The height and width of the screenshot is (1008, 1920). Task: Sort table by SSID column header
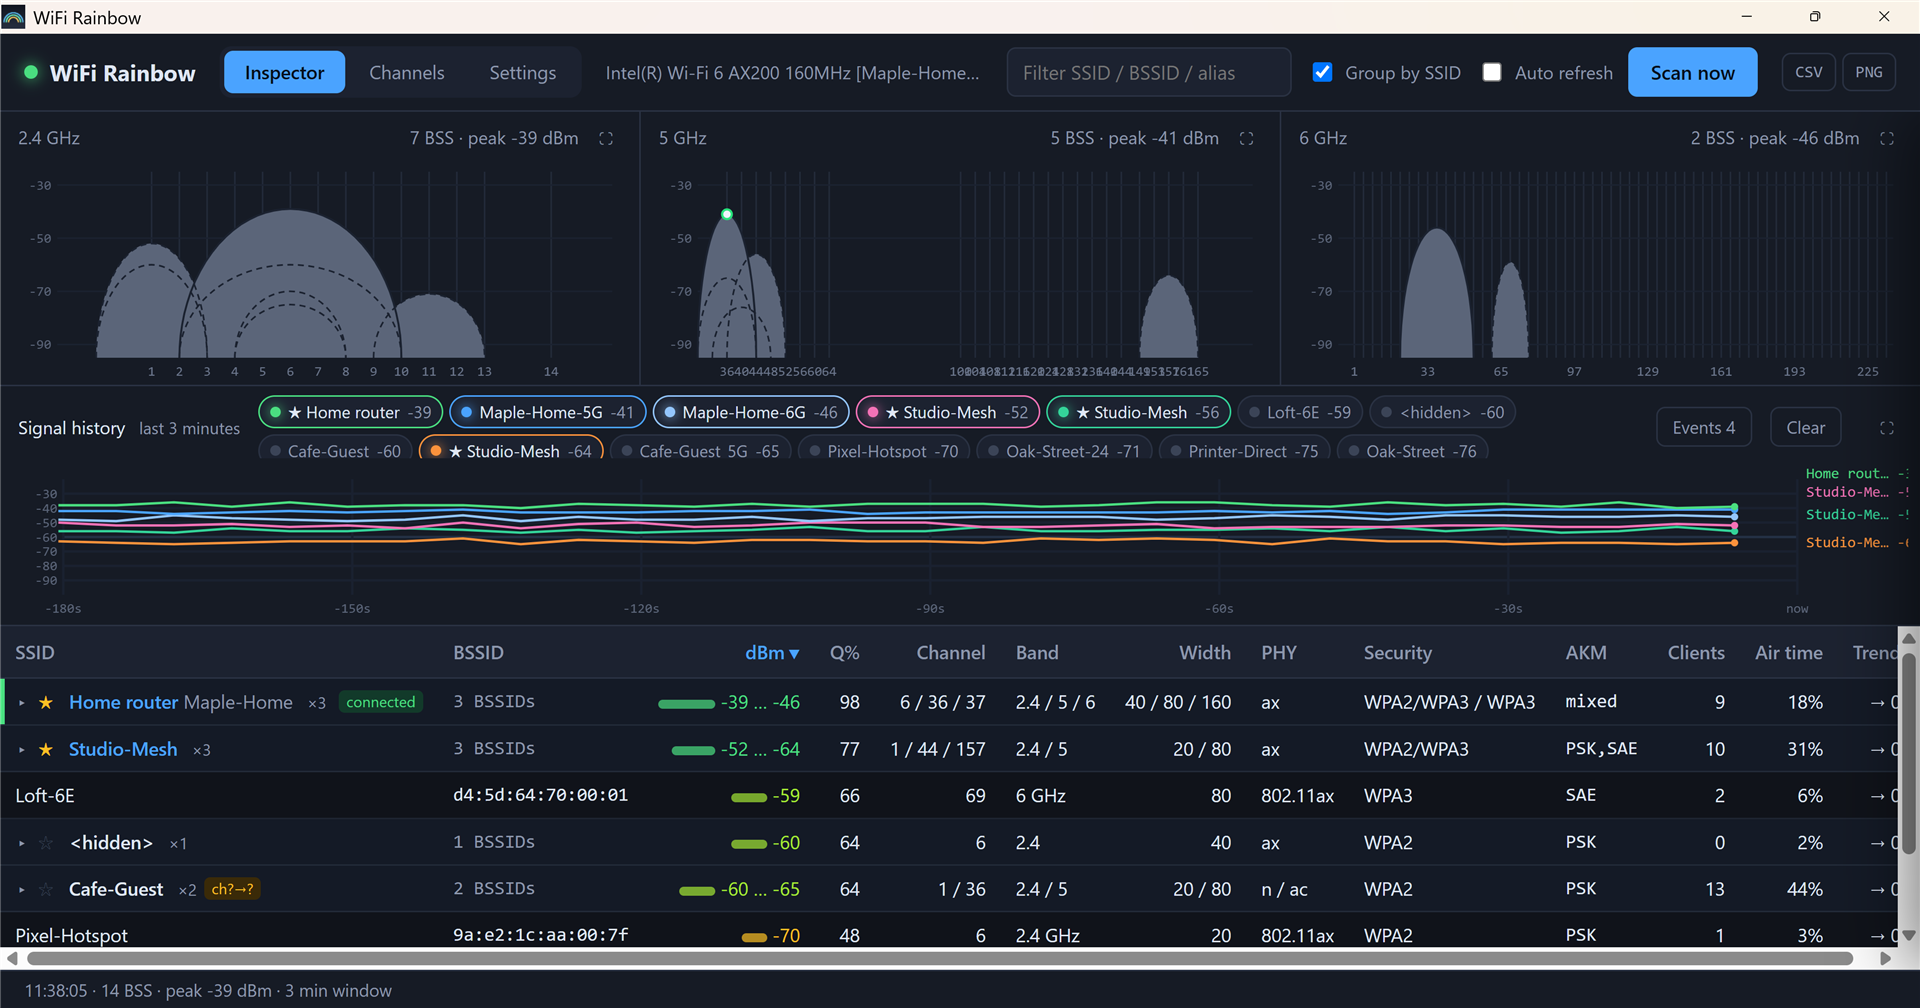point(35,653)
